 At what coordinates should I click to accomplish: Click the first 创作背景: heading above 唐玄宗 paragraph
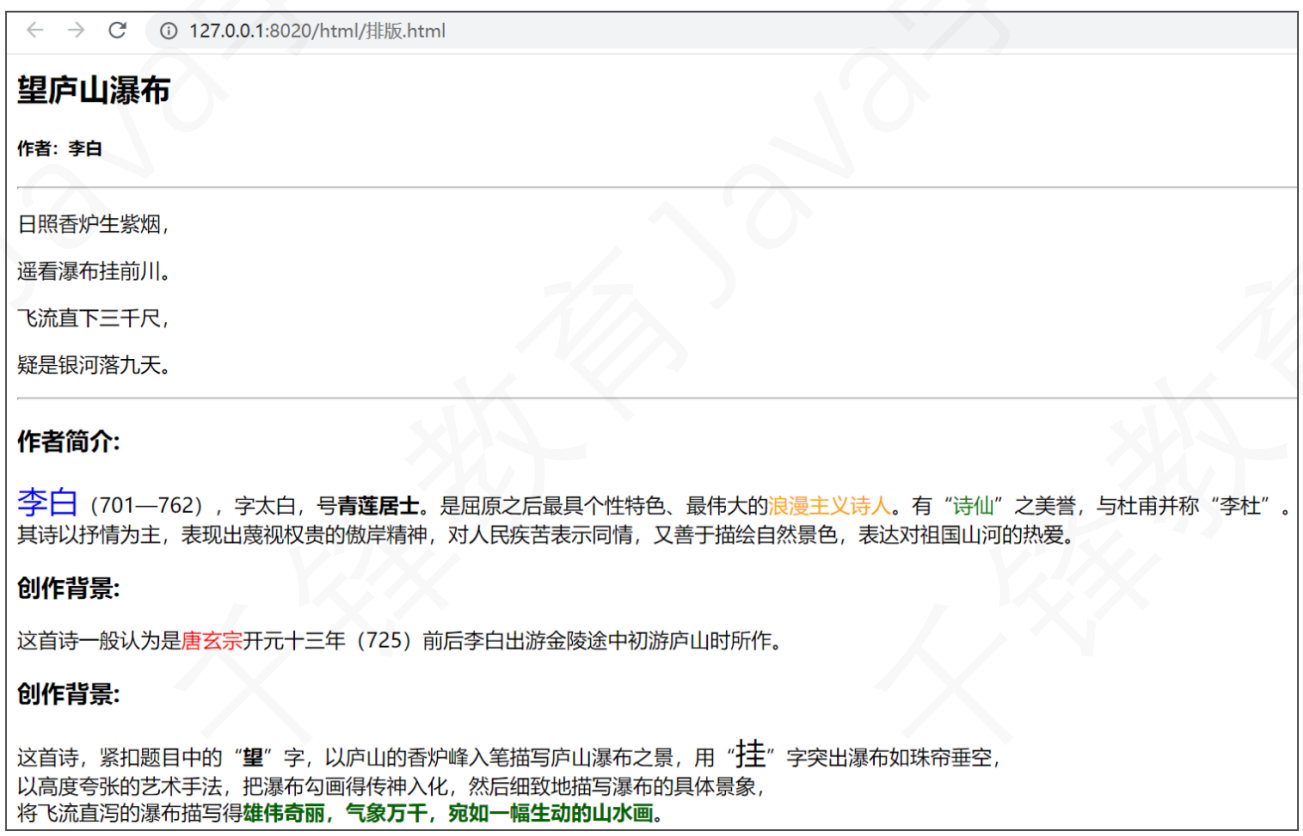[x=69, y=589]
